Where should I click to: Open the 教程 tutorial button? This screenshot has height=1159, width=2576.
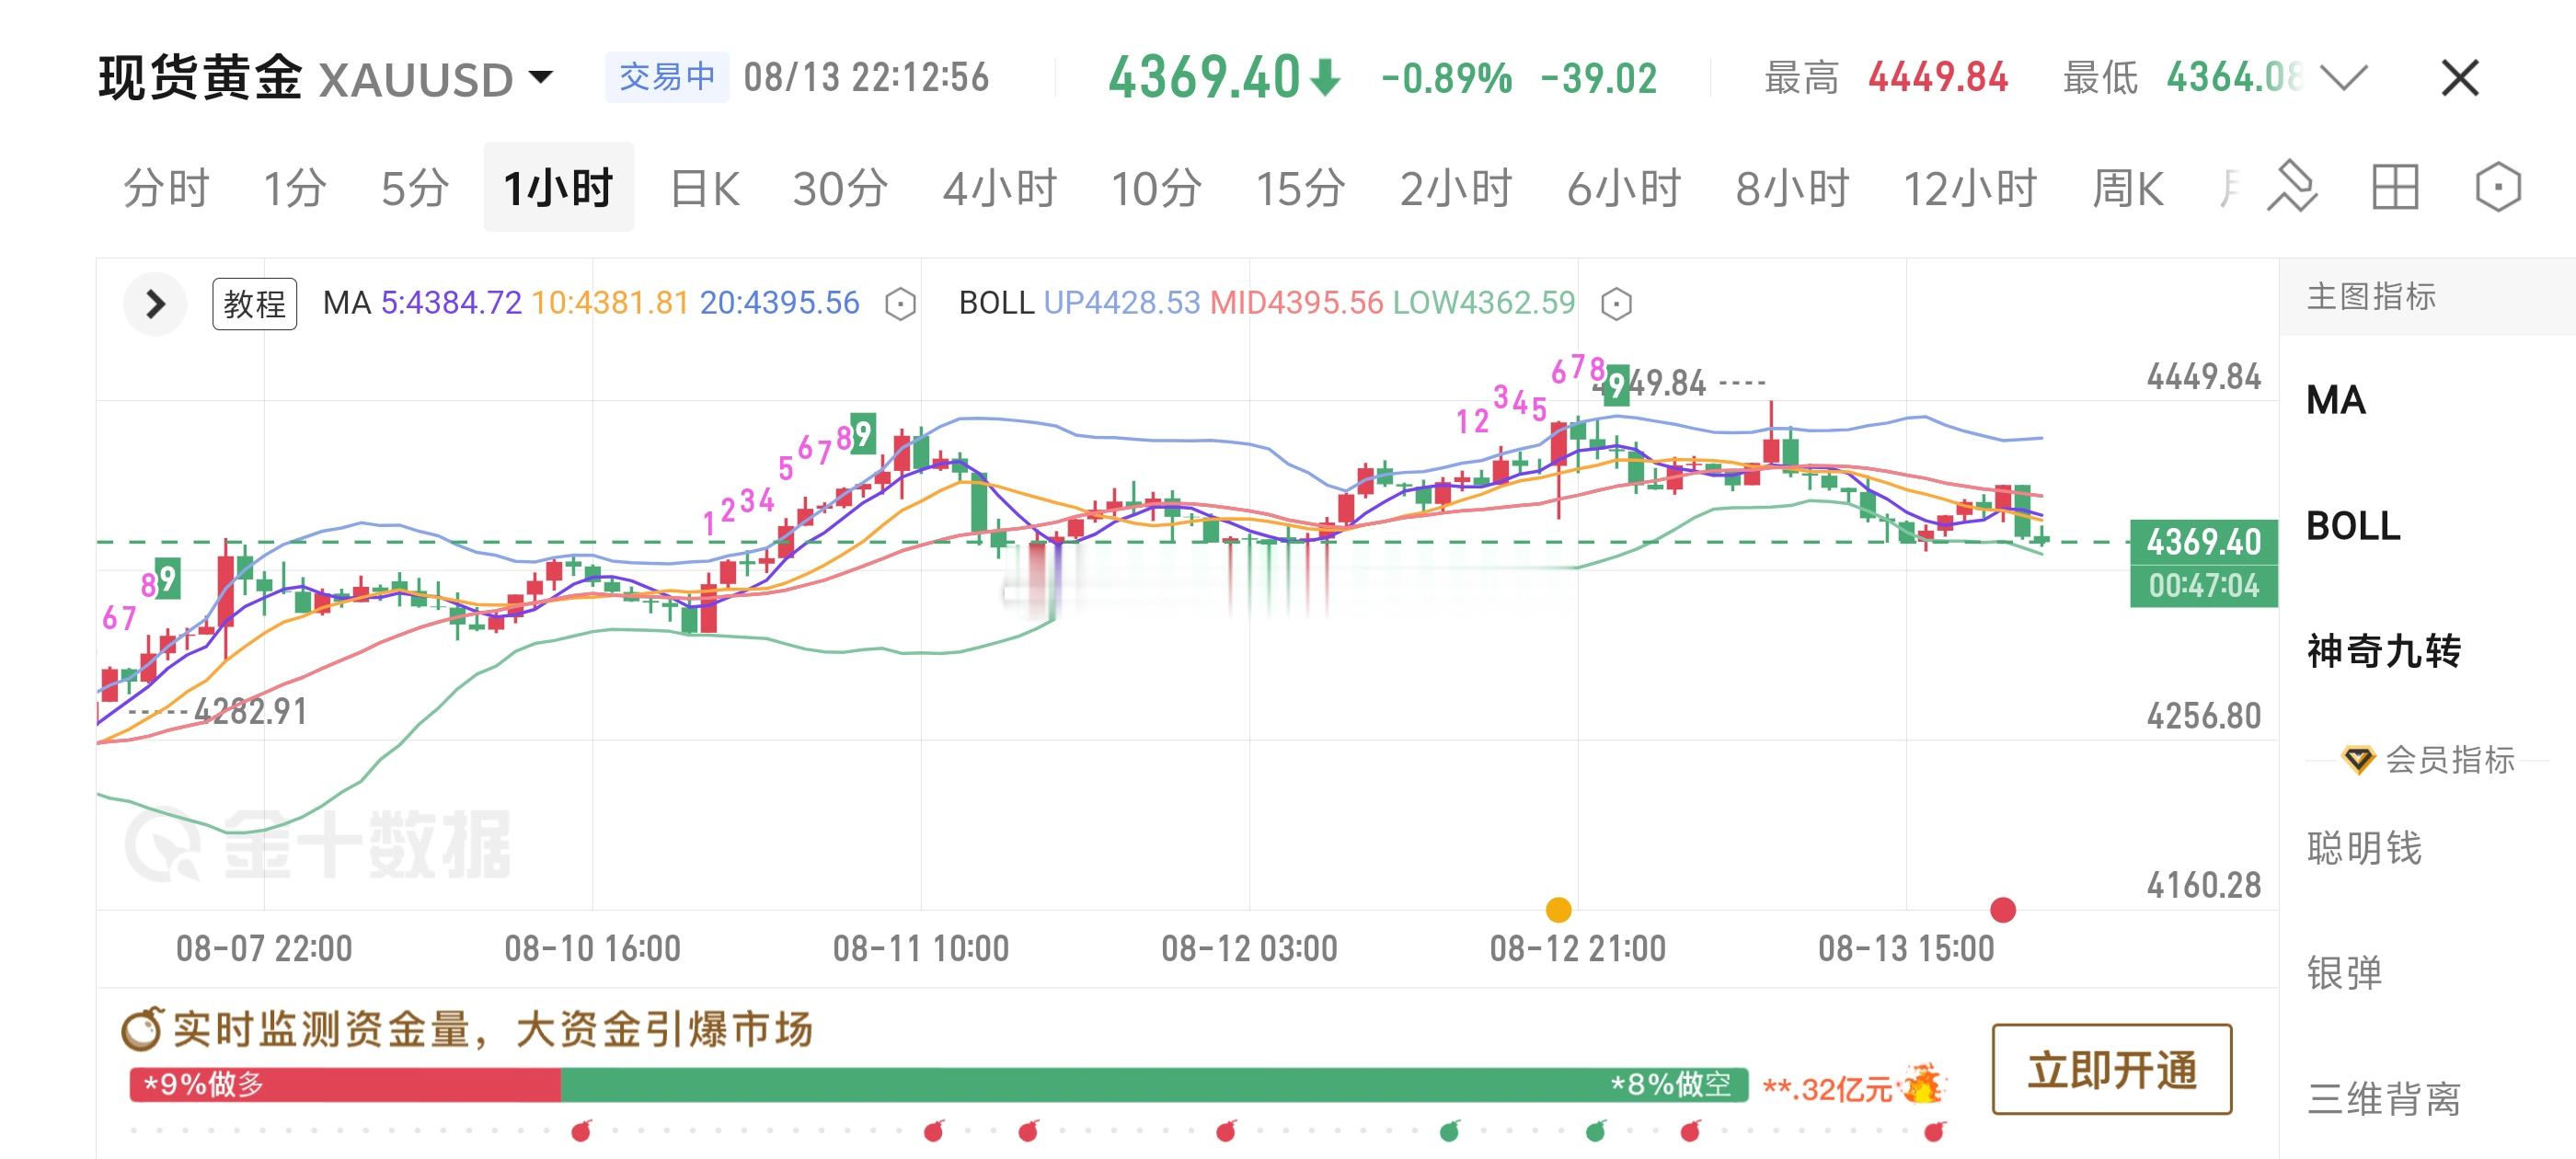pos(254,303)
